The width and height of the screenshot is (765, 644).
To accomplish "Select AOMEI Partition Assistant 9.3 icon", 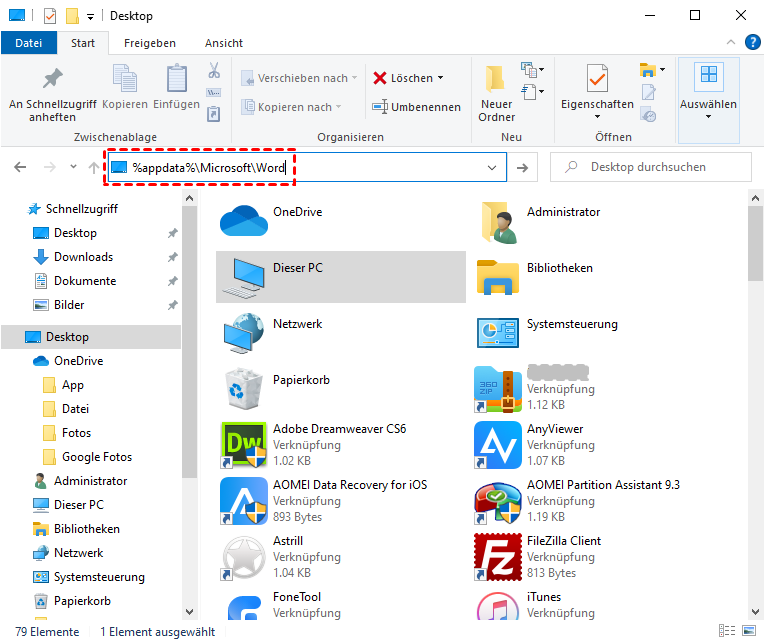I will [x=498, y=502].
